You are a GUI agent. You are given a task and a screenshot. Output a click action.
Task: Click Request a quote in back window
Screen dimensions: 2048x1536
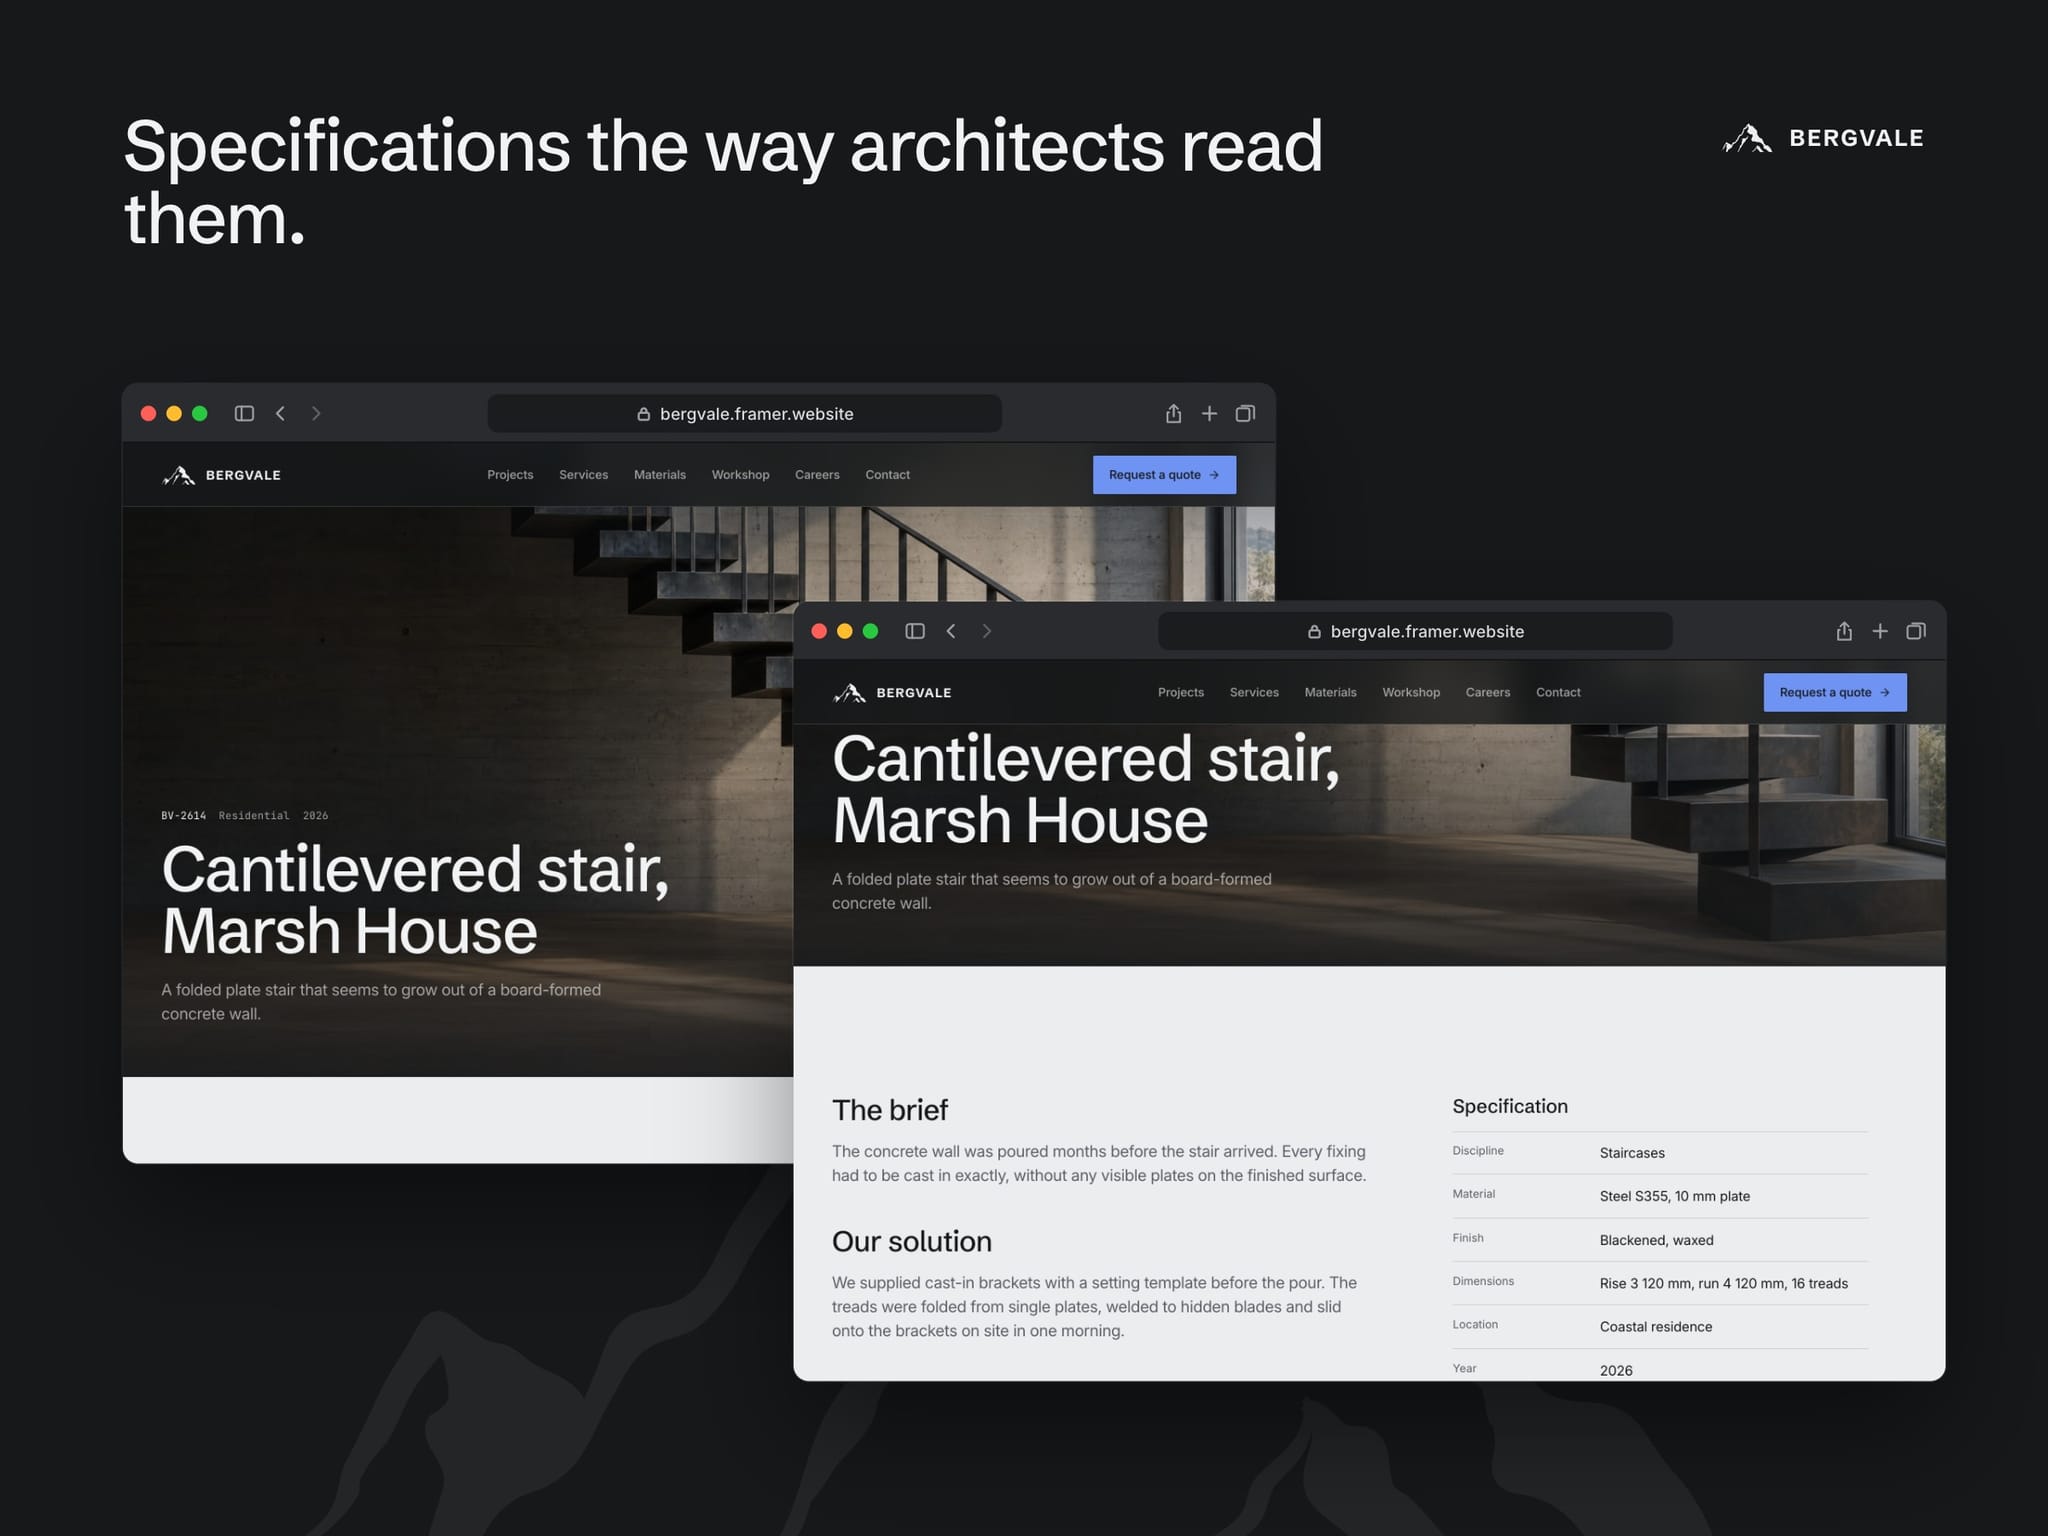pos(1164,475)
